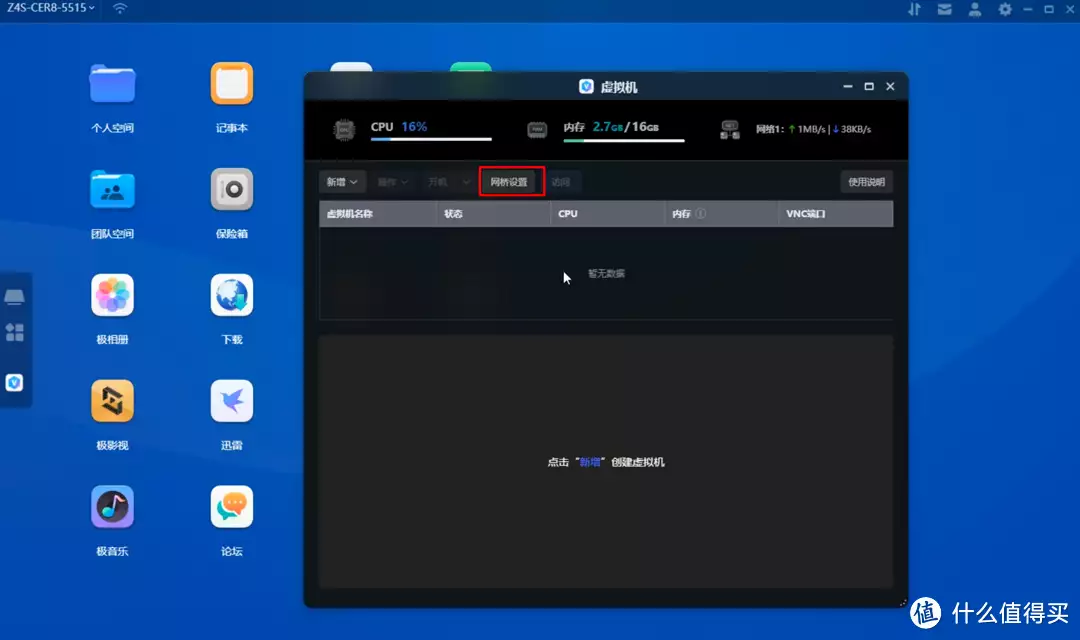Screen dimensions: 1080x640
Task: Open the 保险箱 safe box icon
Action: coord(231,189)
